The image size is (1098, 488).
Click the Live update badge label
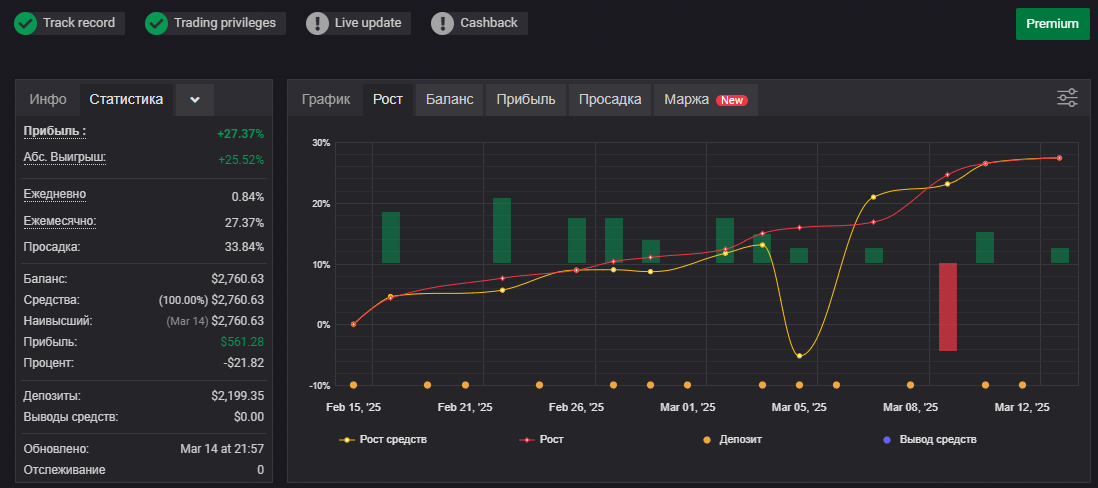[x=368, y=23]
